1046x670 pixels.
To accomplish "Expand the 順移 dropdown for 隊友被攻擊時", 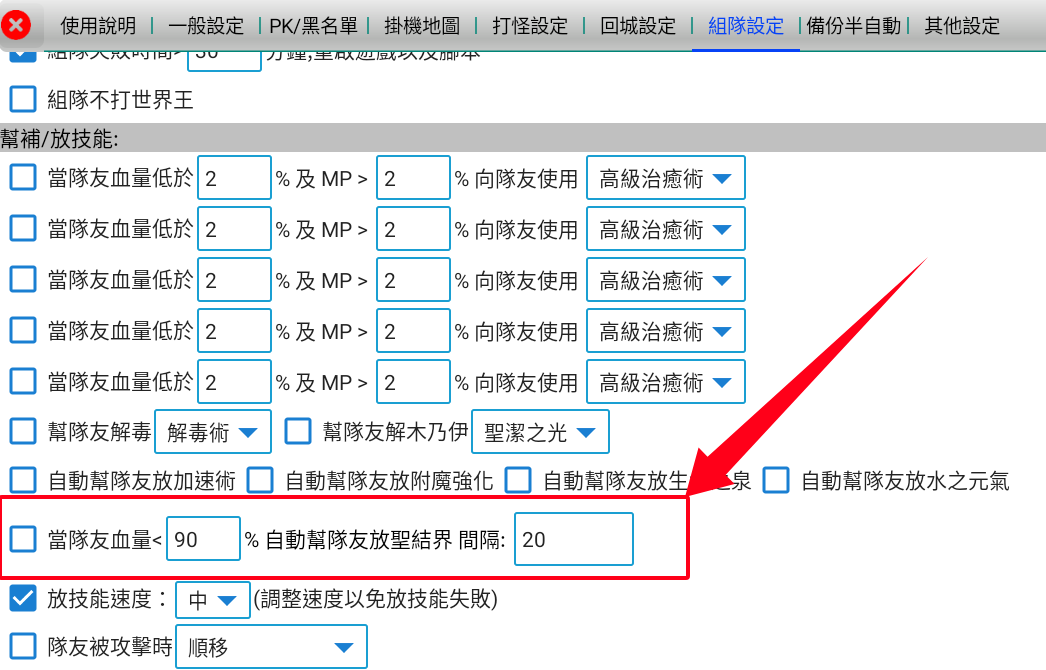I will (271, 648).
